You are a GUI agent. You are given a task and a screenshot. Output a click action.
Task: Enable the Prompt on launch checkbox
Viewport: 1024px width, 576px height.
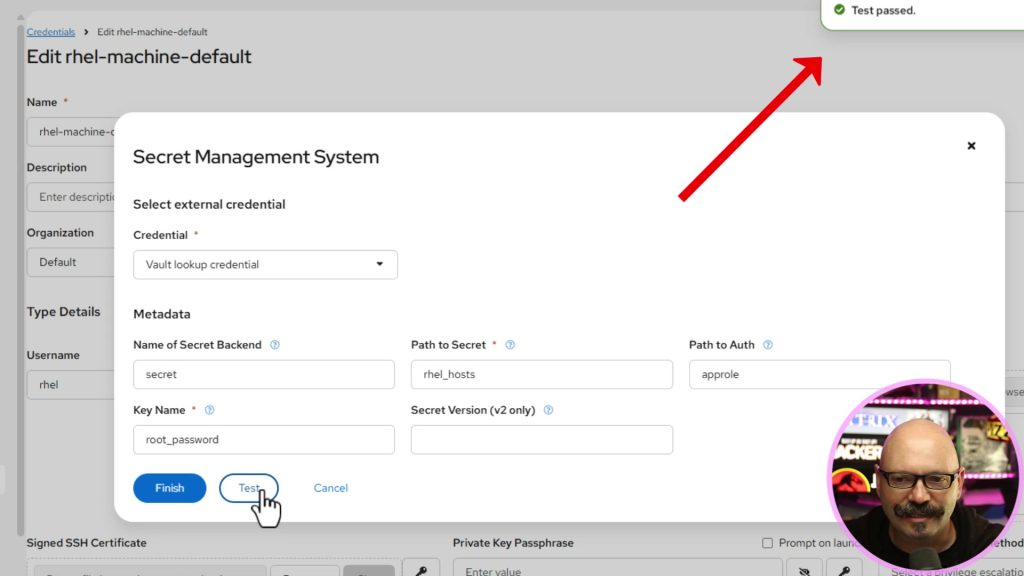(x=767, y=543)
